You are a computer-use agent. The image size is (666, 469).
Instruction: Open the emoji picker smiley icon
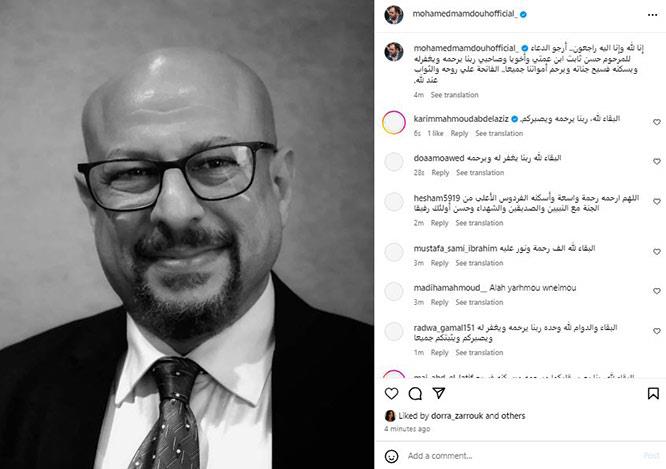point(391,456)
